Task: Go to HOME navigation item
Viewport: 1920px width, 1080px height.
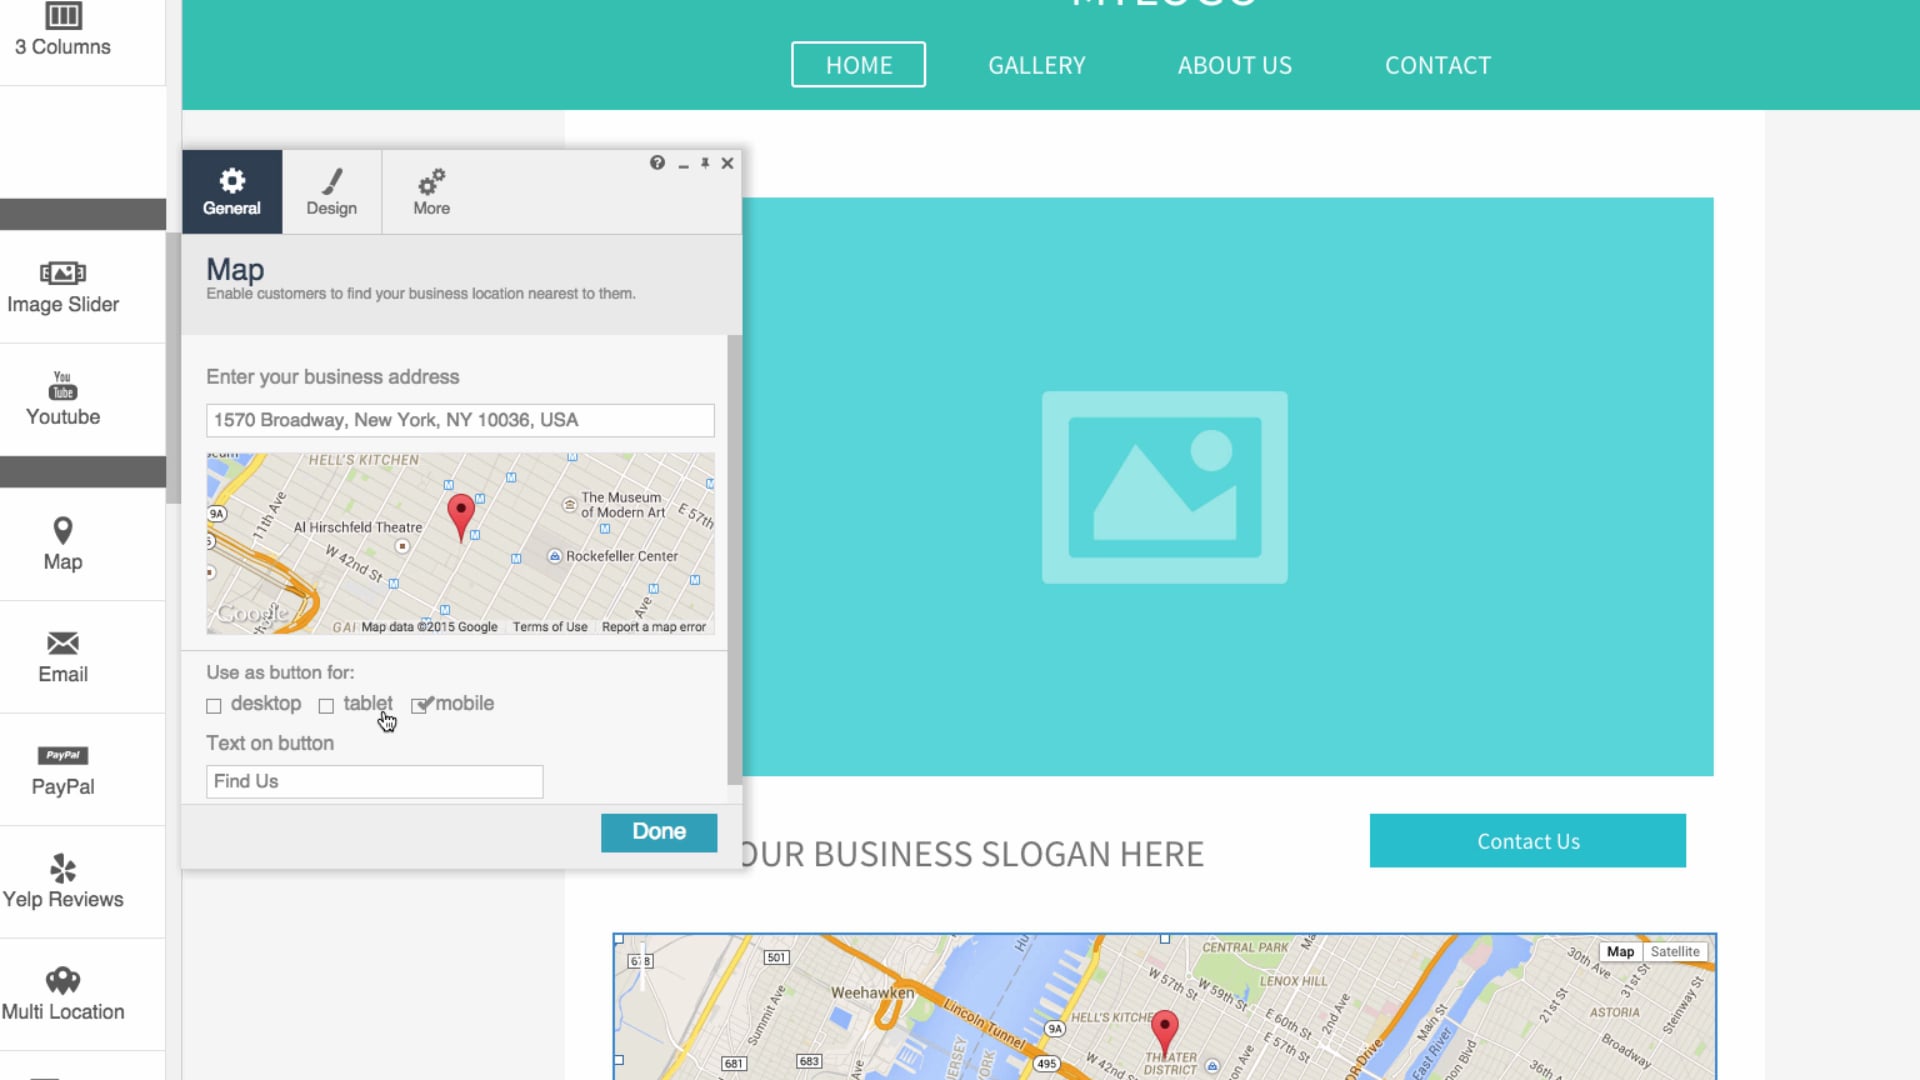Action: click(859, 65)
